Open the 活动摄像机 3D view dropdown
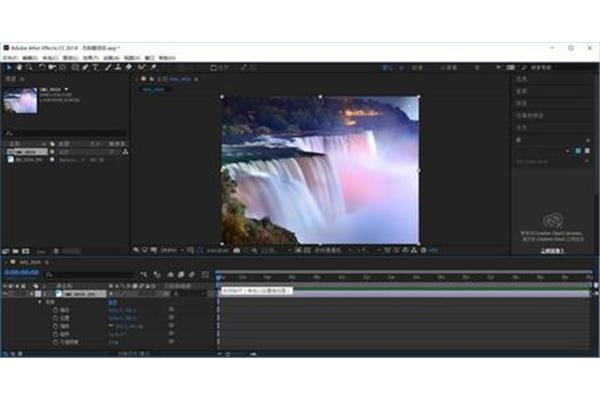The width and height of the screenshot is (600, 400). coord(331,250)
